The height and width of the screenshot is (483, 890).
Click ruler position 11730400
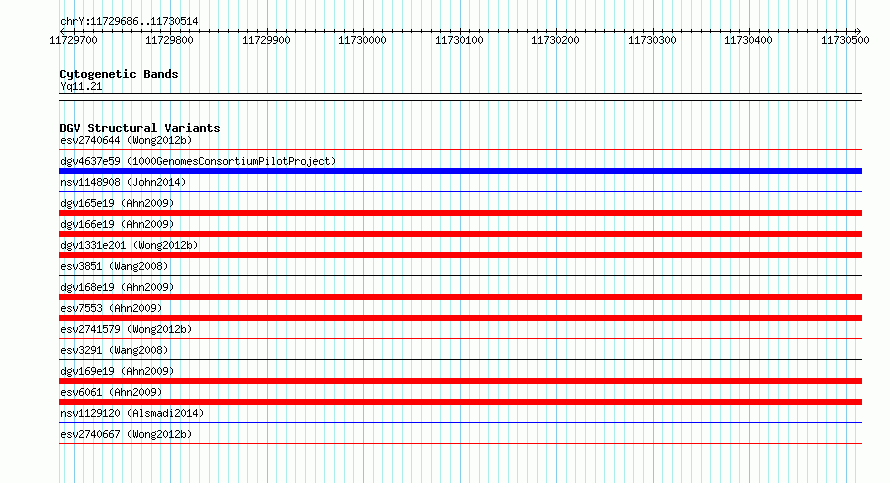(x=748, y=40)
